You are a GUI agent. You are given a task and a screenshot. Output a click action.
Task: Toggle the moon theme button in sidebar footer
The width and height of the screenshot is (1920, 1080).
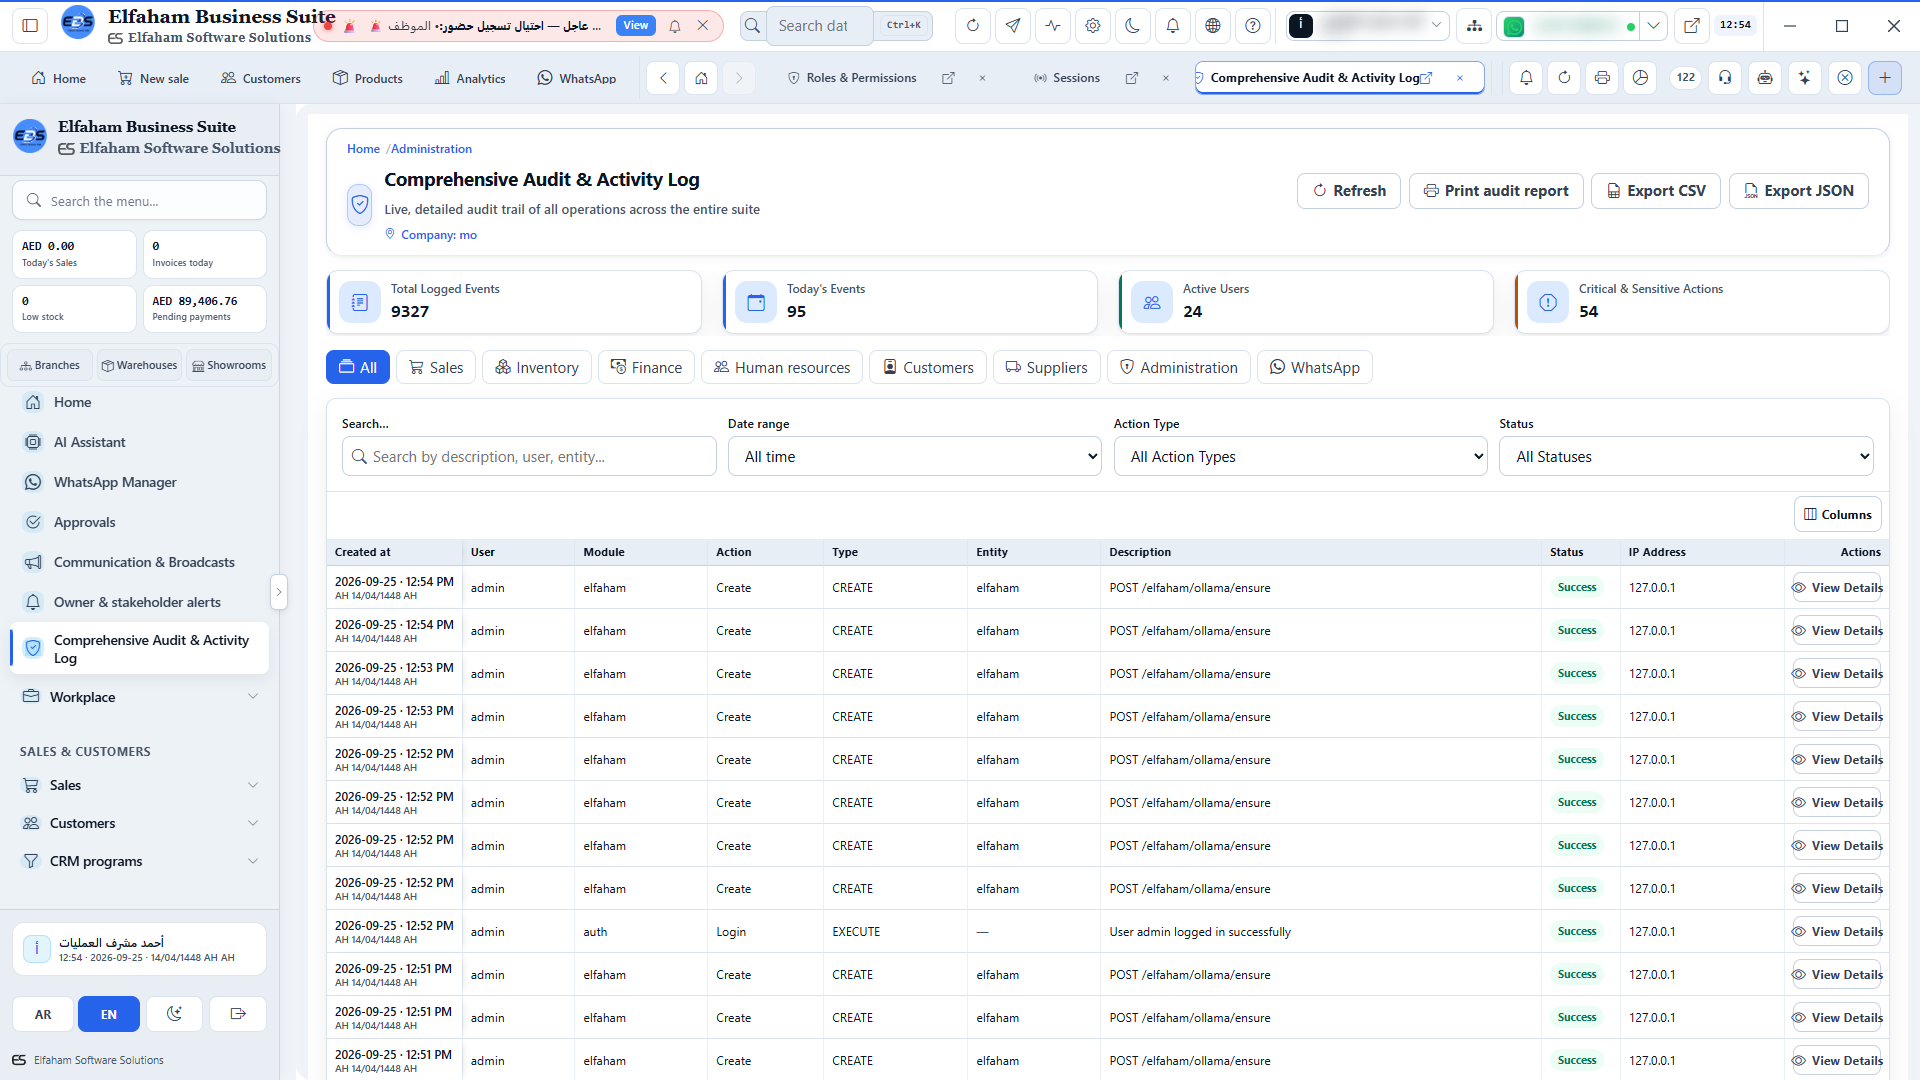(174, 1014)
